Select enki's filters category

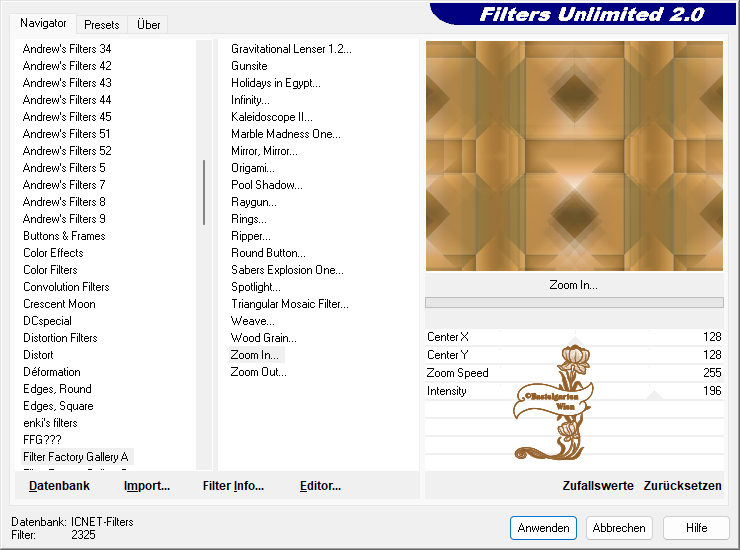click(50, 423)
